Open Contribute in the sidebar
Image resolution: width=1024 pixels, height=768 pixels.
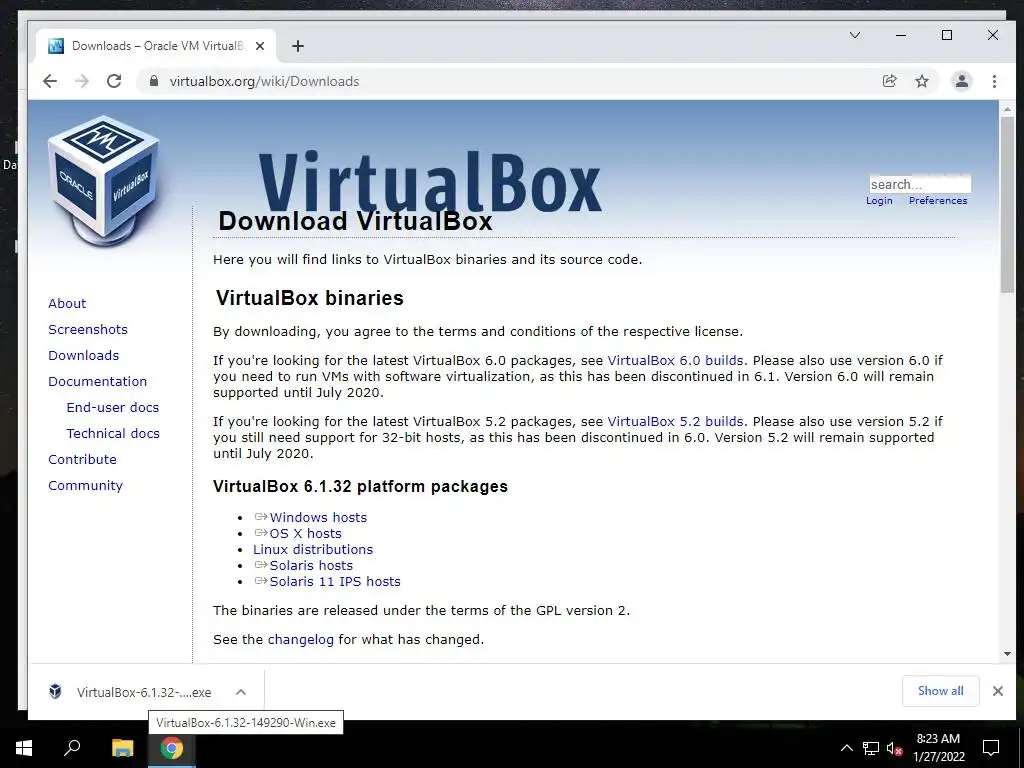pyautogui.click(x=82, y=460)
